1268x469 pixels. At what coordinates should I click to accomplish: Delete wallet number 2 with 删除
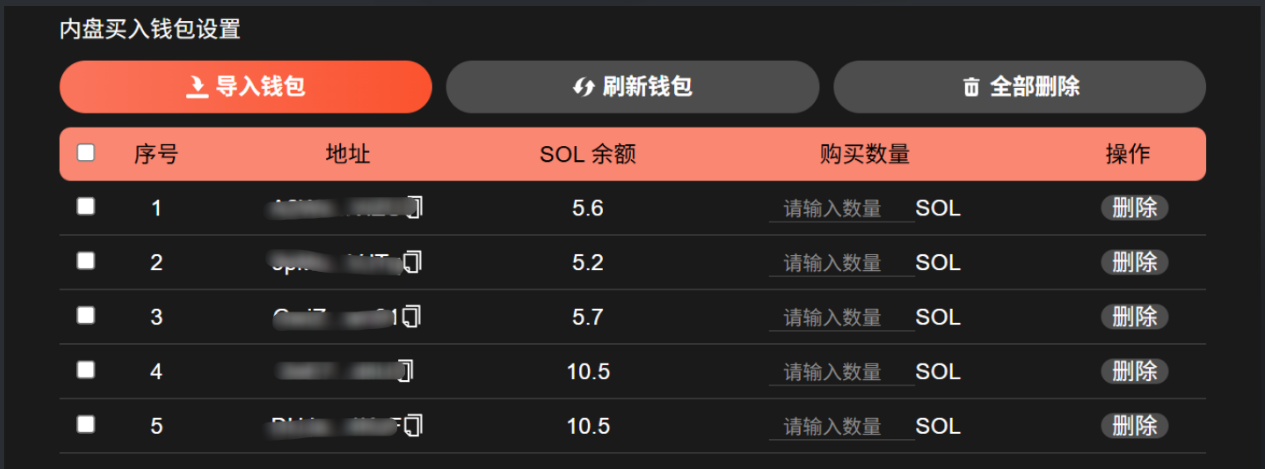point(1135,262)
